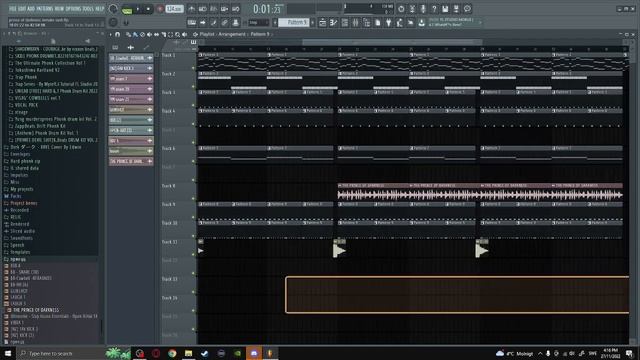Image resolution: width=640 pixels, height=360 pixels.
Task: Expand the My projects folder
Action: (22, 189)
